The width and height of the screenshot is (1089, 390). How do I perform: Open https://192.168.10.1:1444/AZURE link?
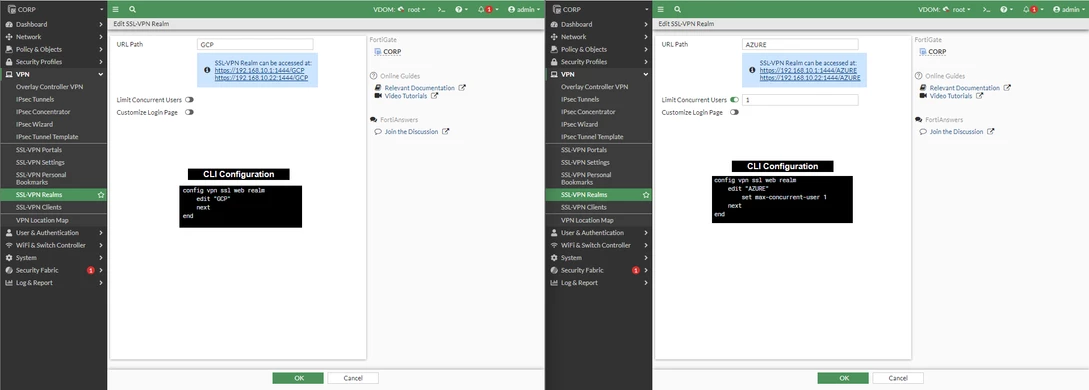808,70
